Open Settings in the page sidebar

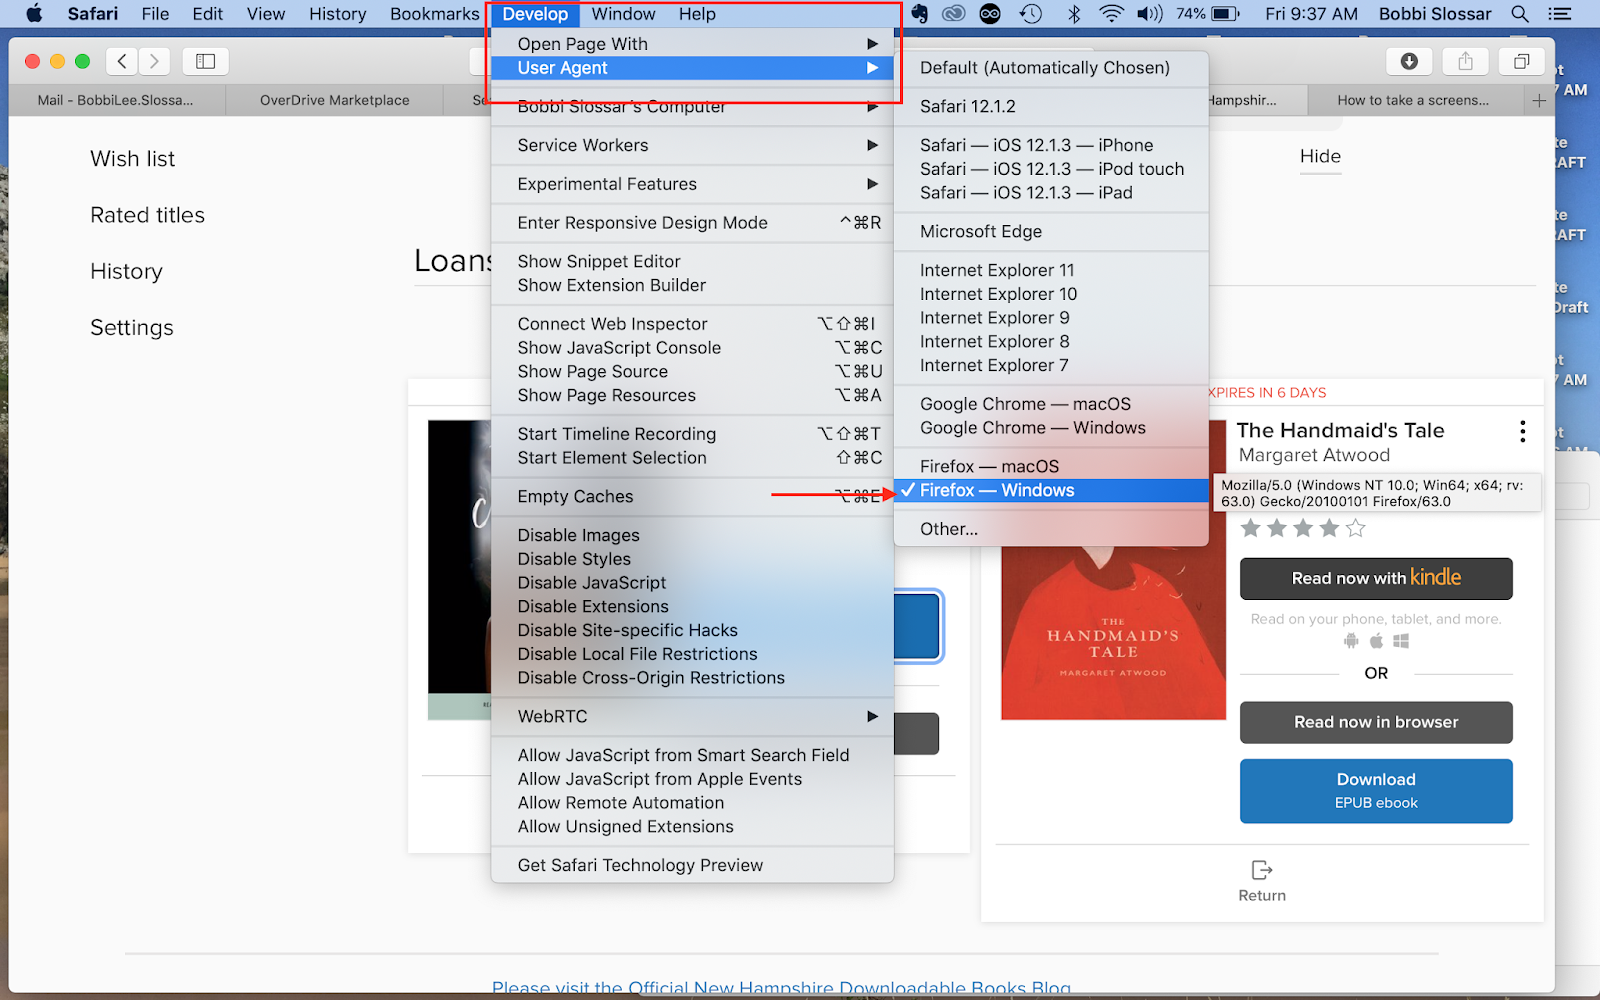[x=132, y=328]
